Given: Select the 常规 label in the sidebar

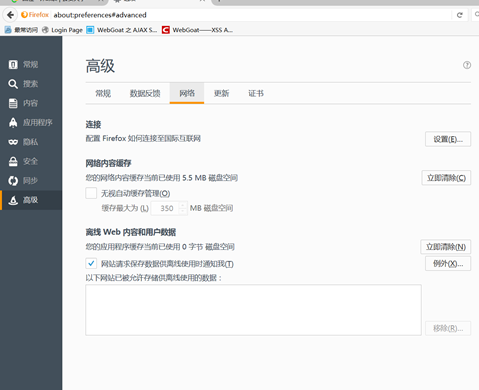Looking at the screenshot, I should pyautogui.click(x=30, y=65).
